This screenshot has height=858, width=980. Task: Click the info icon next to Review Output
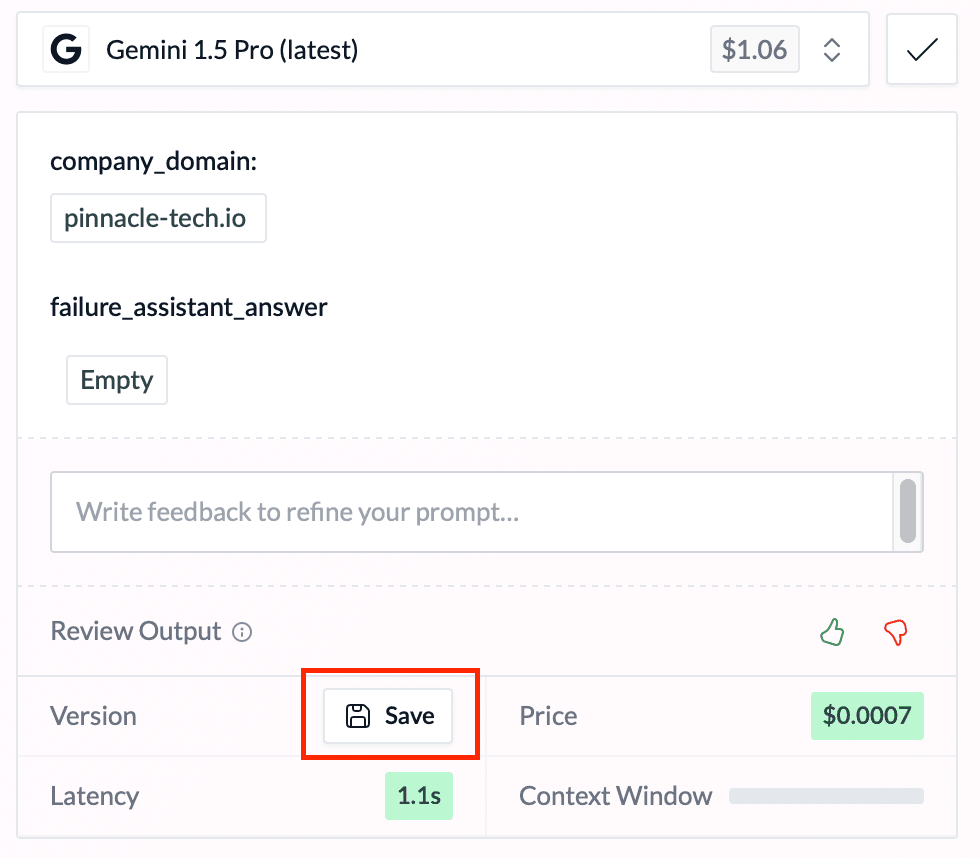tap(242, 632)
